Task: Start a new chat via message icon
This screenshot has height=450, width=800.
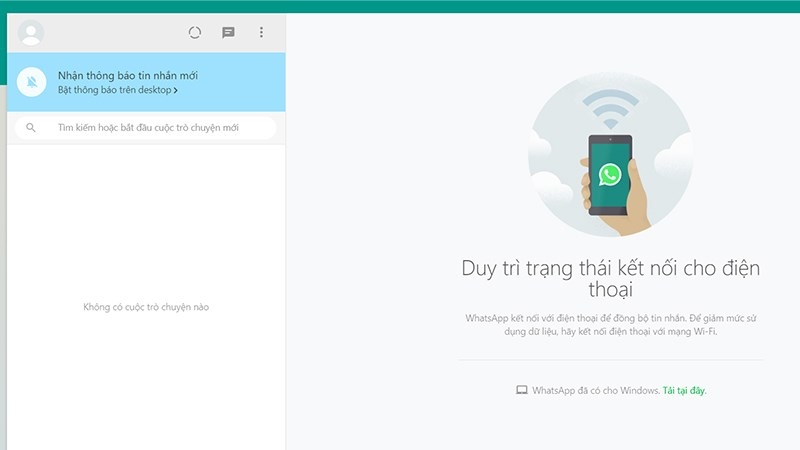Action: [228, 33]
